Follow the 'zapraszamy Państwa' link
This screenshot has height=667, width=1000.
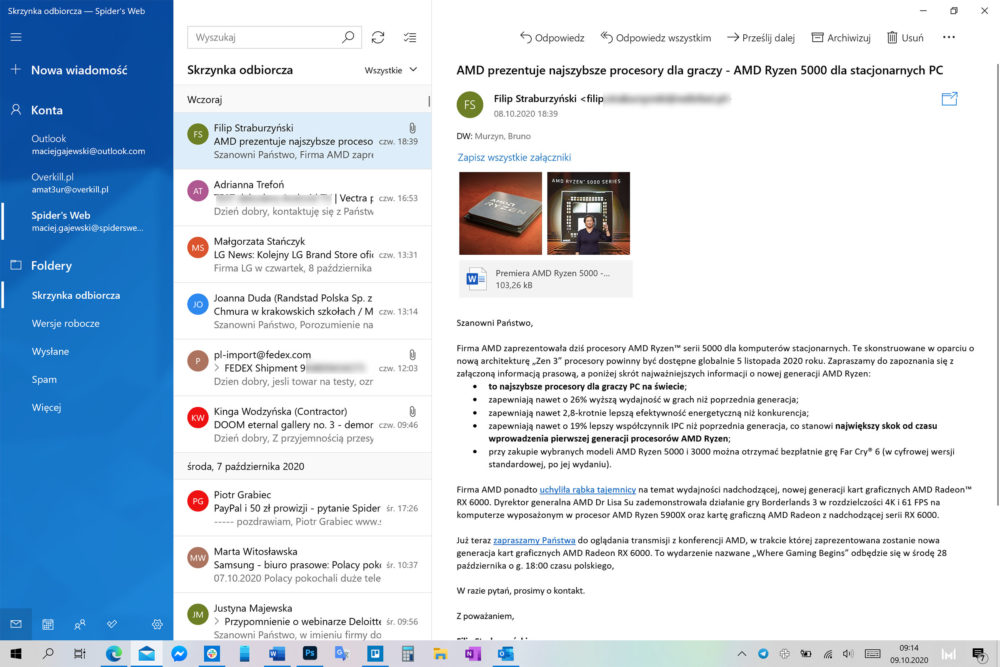[534, 540]
